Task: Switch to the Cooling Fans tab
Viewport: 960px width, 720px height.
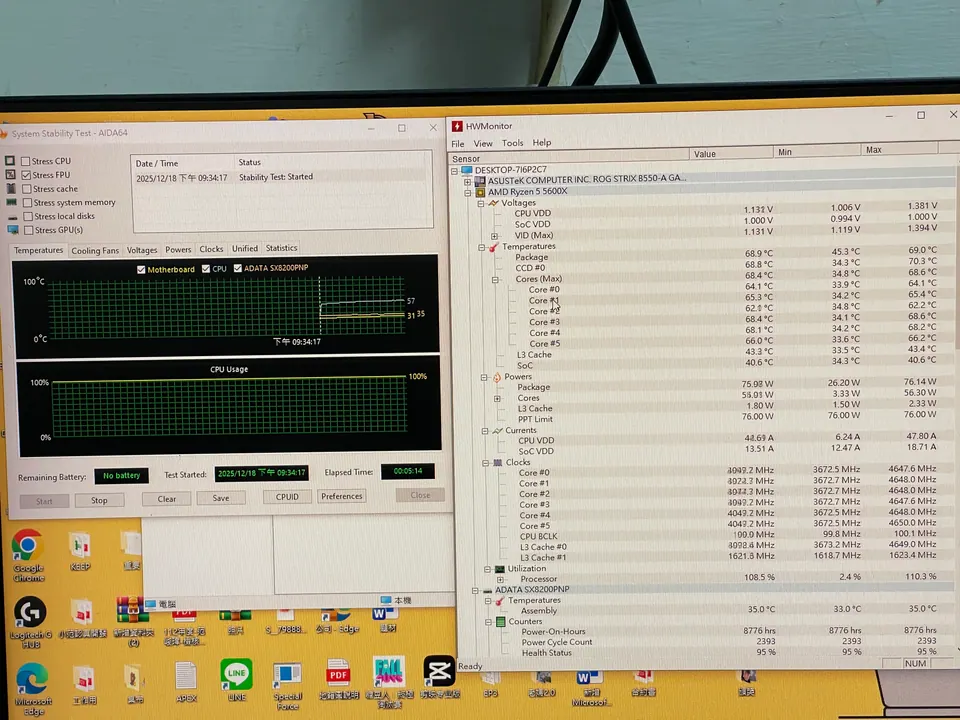Action: 95,251
